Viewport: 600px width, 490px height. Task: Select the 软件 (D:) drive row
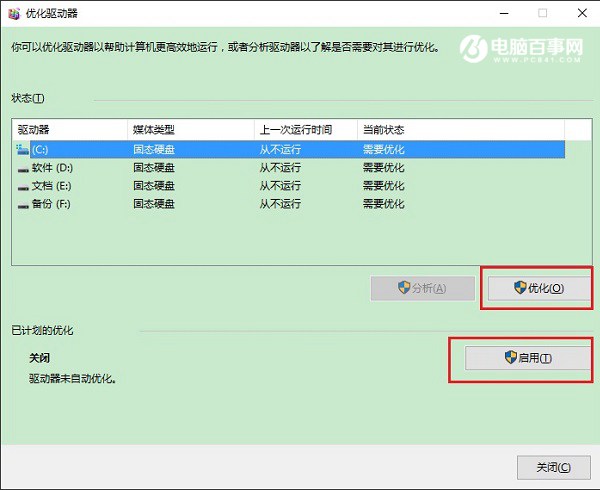click(290, 168)
